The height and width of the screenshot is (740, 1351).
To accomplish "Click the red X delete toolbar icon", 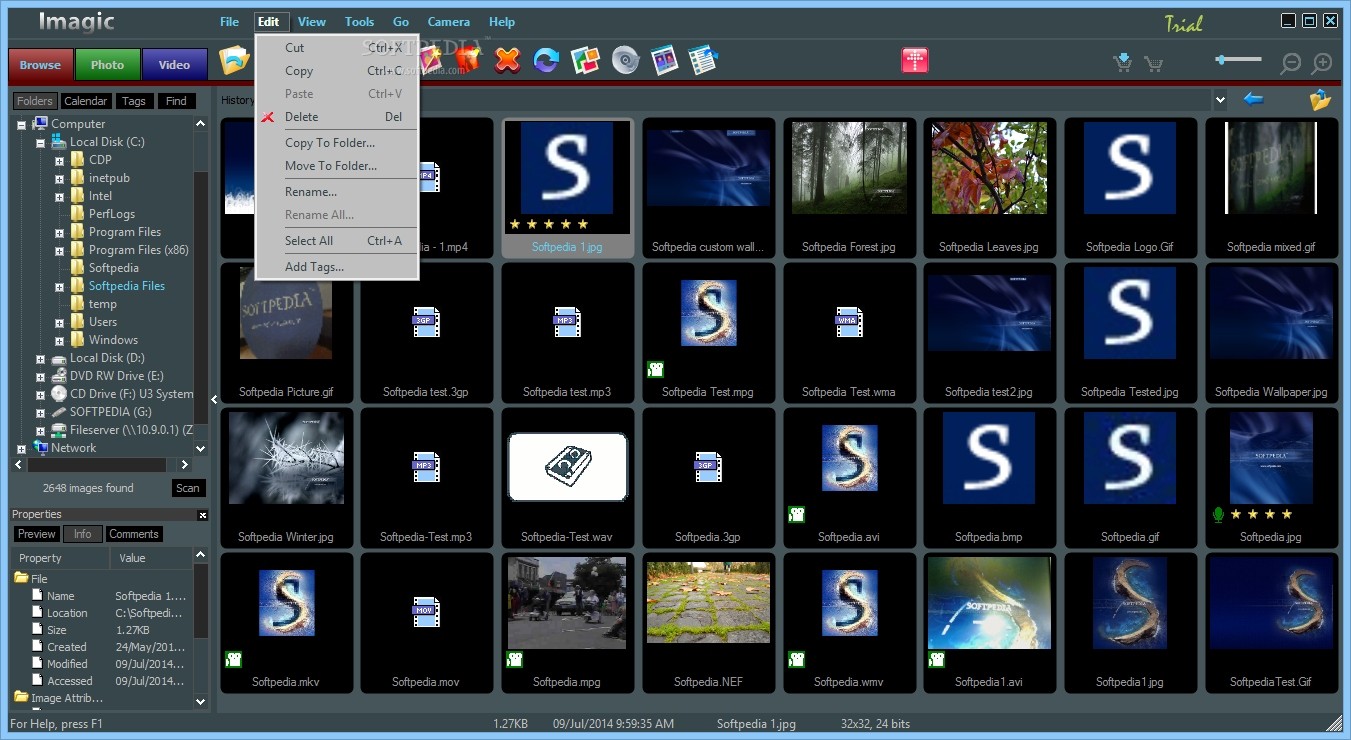I will [x=508, y=61].
